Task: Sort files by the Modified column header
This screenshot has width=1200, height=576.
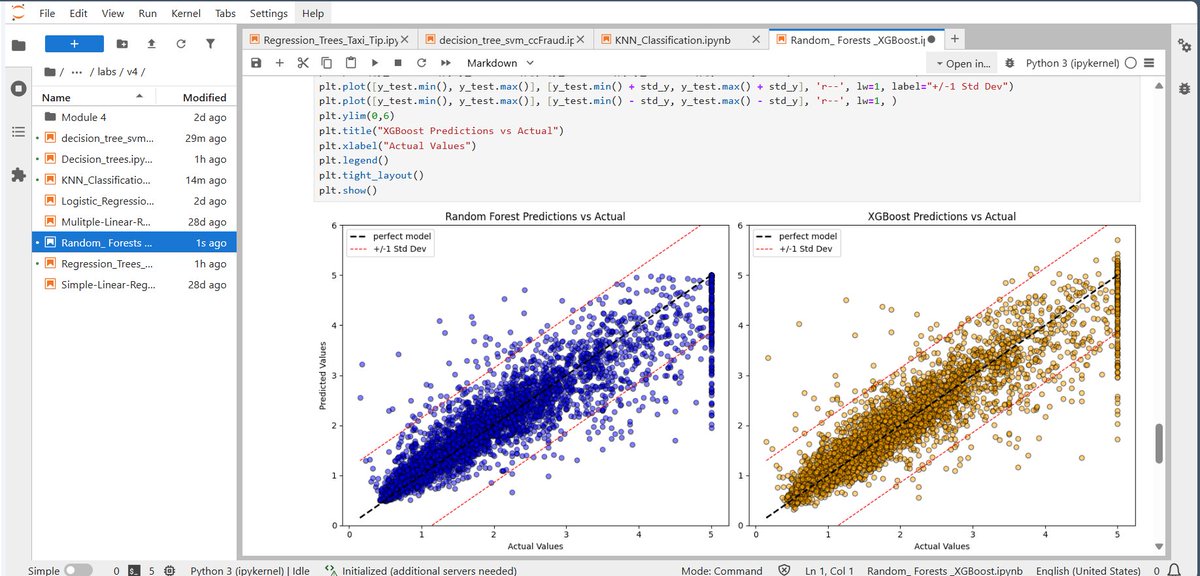Action: 204,97
